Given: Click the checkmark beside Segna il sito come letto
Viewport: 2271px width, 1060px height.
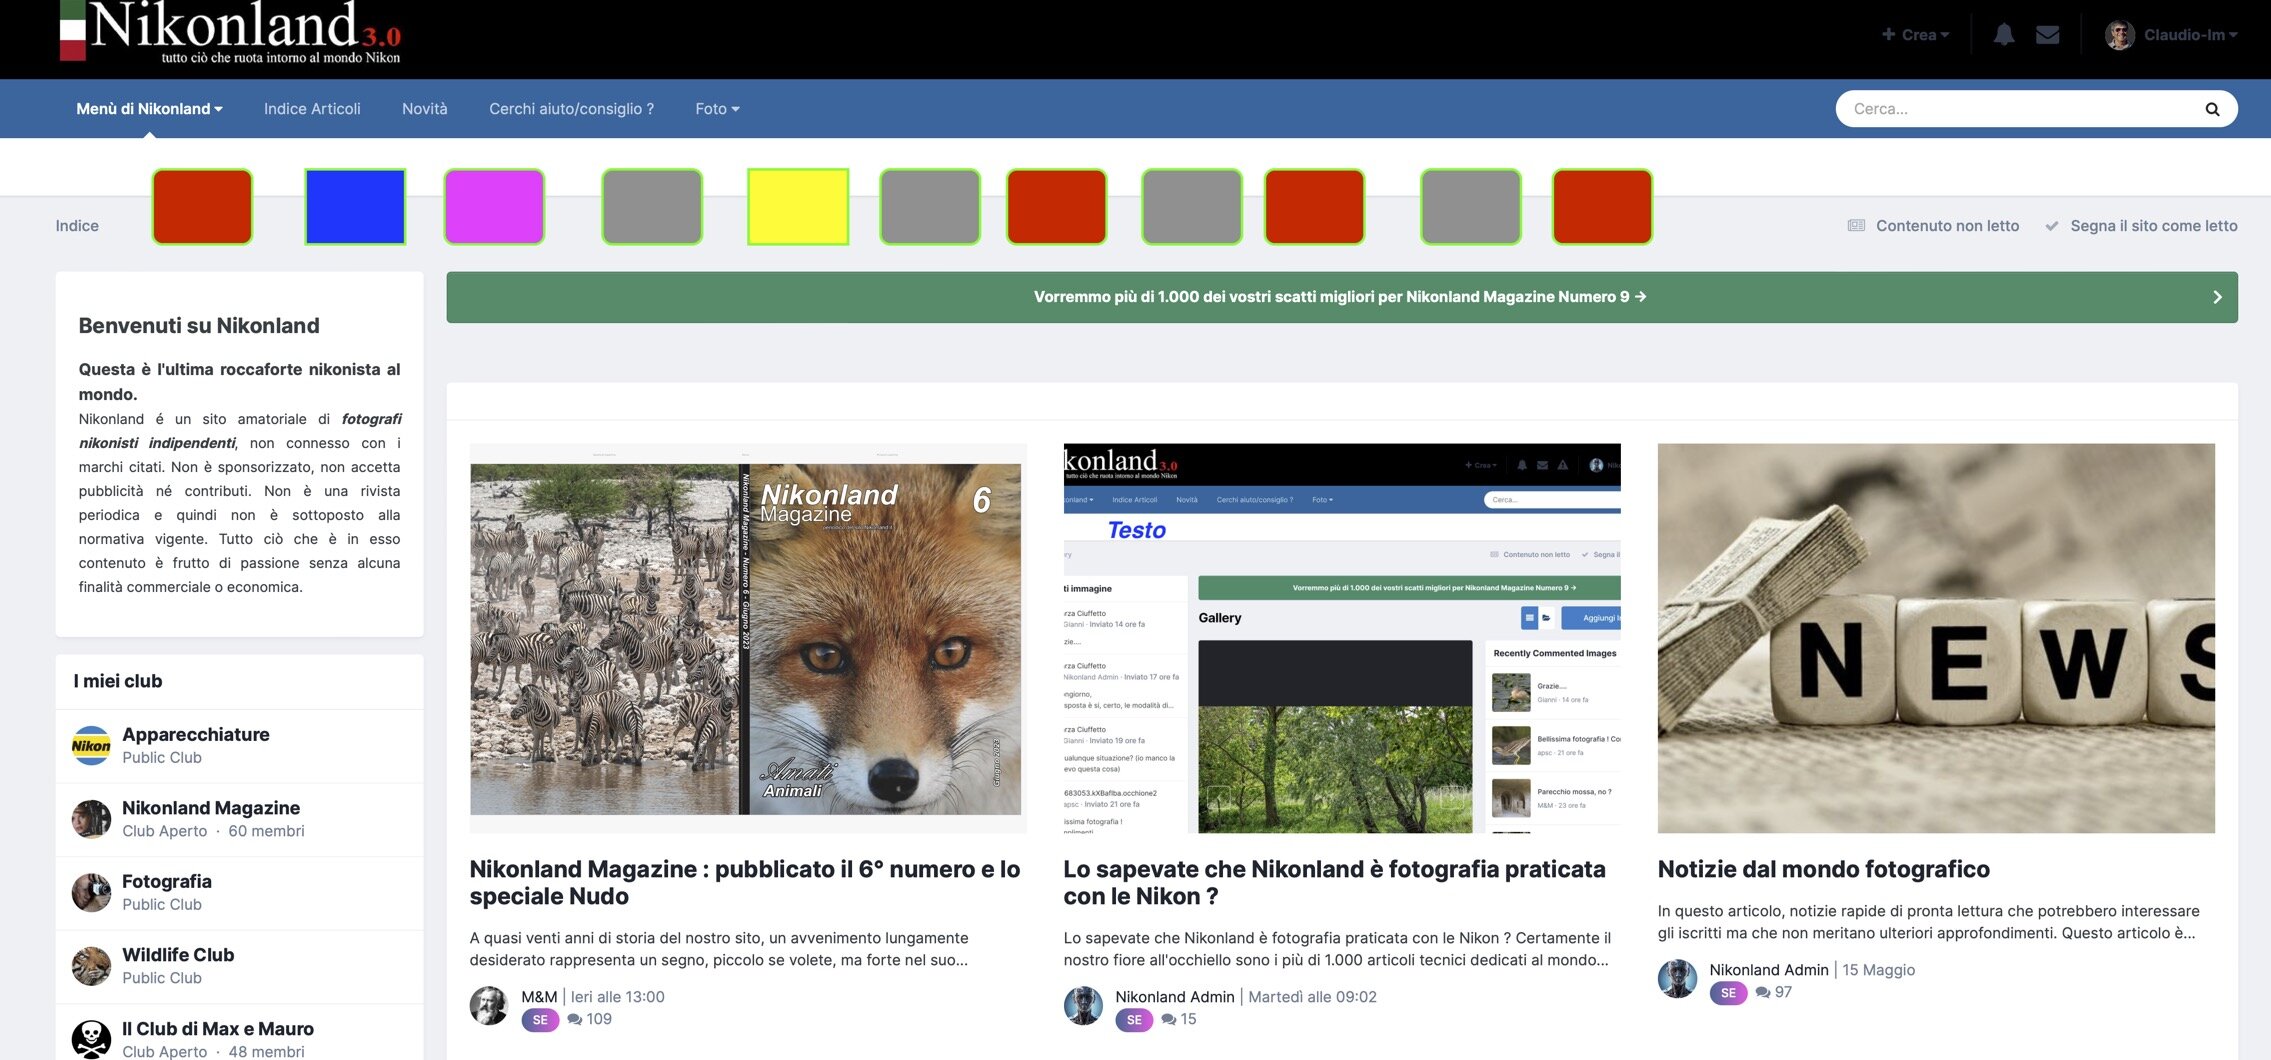Looking at the screenshot, I should pyautogui.click(x=2051, y=226).
